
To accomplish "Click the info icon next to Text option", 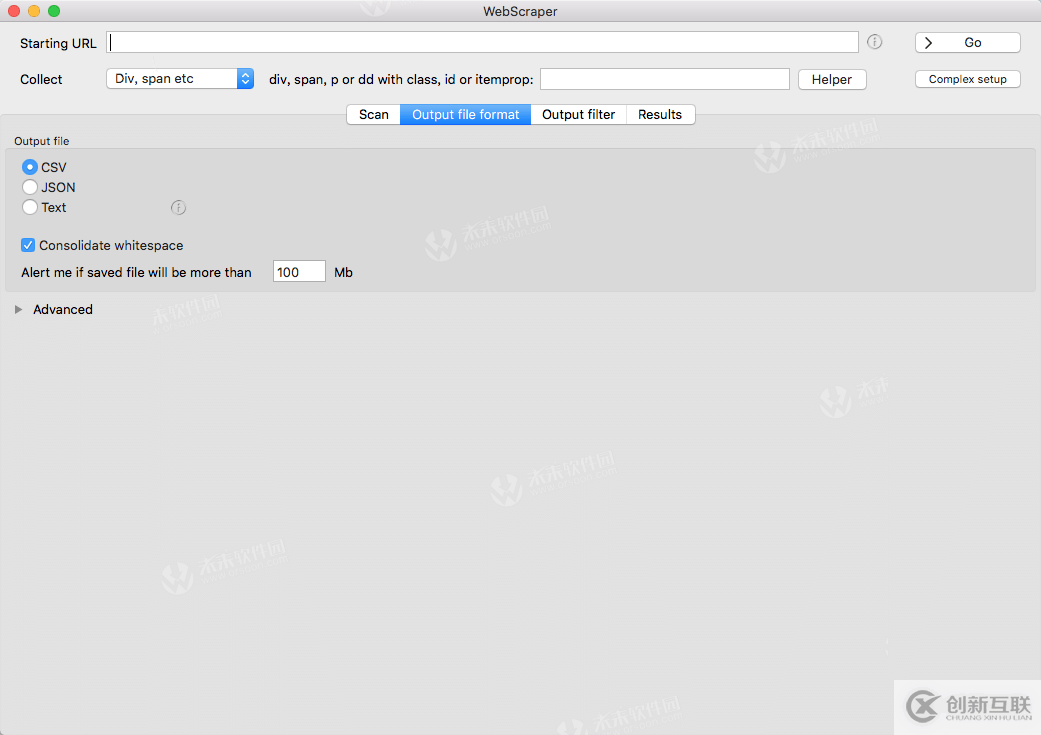I will (178, 208).
